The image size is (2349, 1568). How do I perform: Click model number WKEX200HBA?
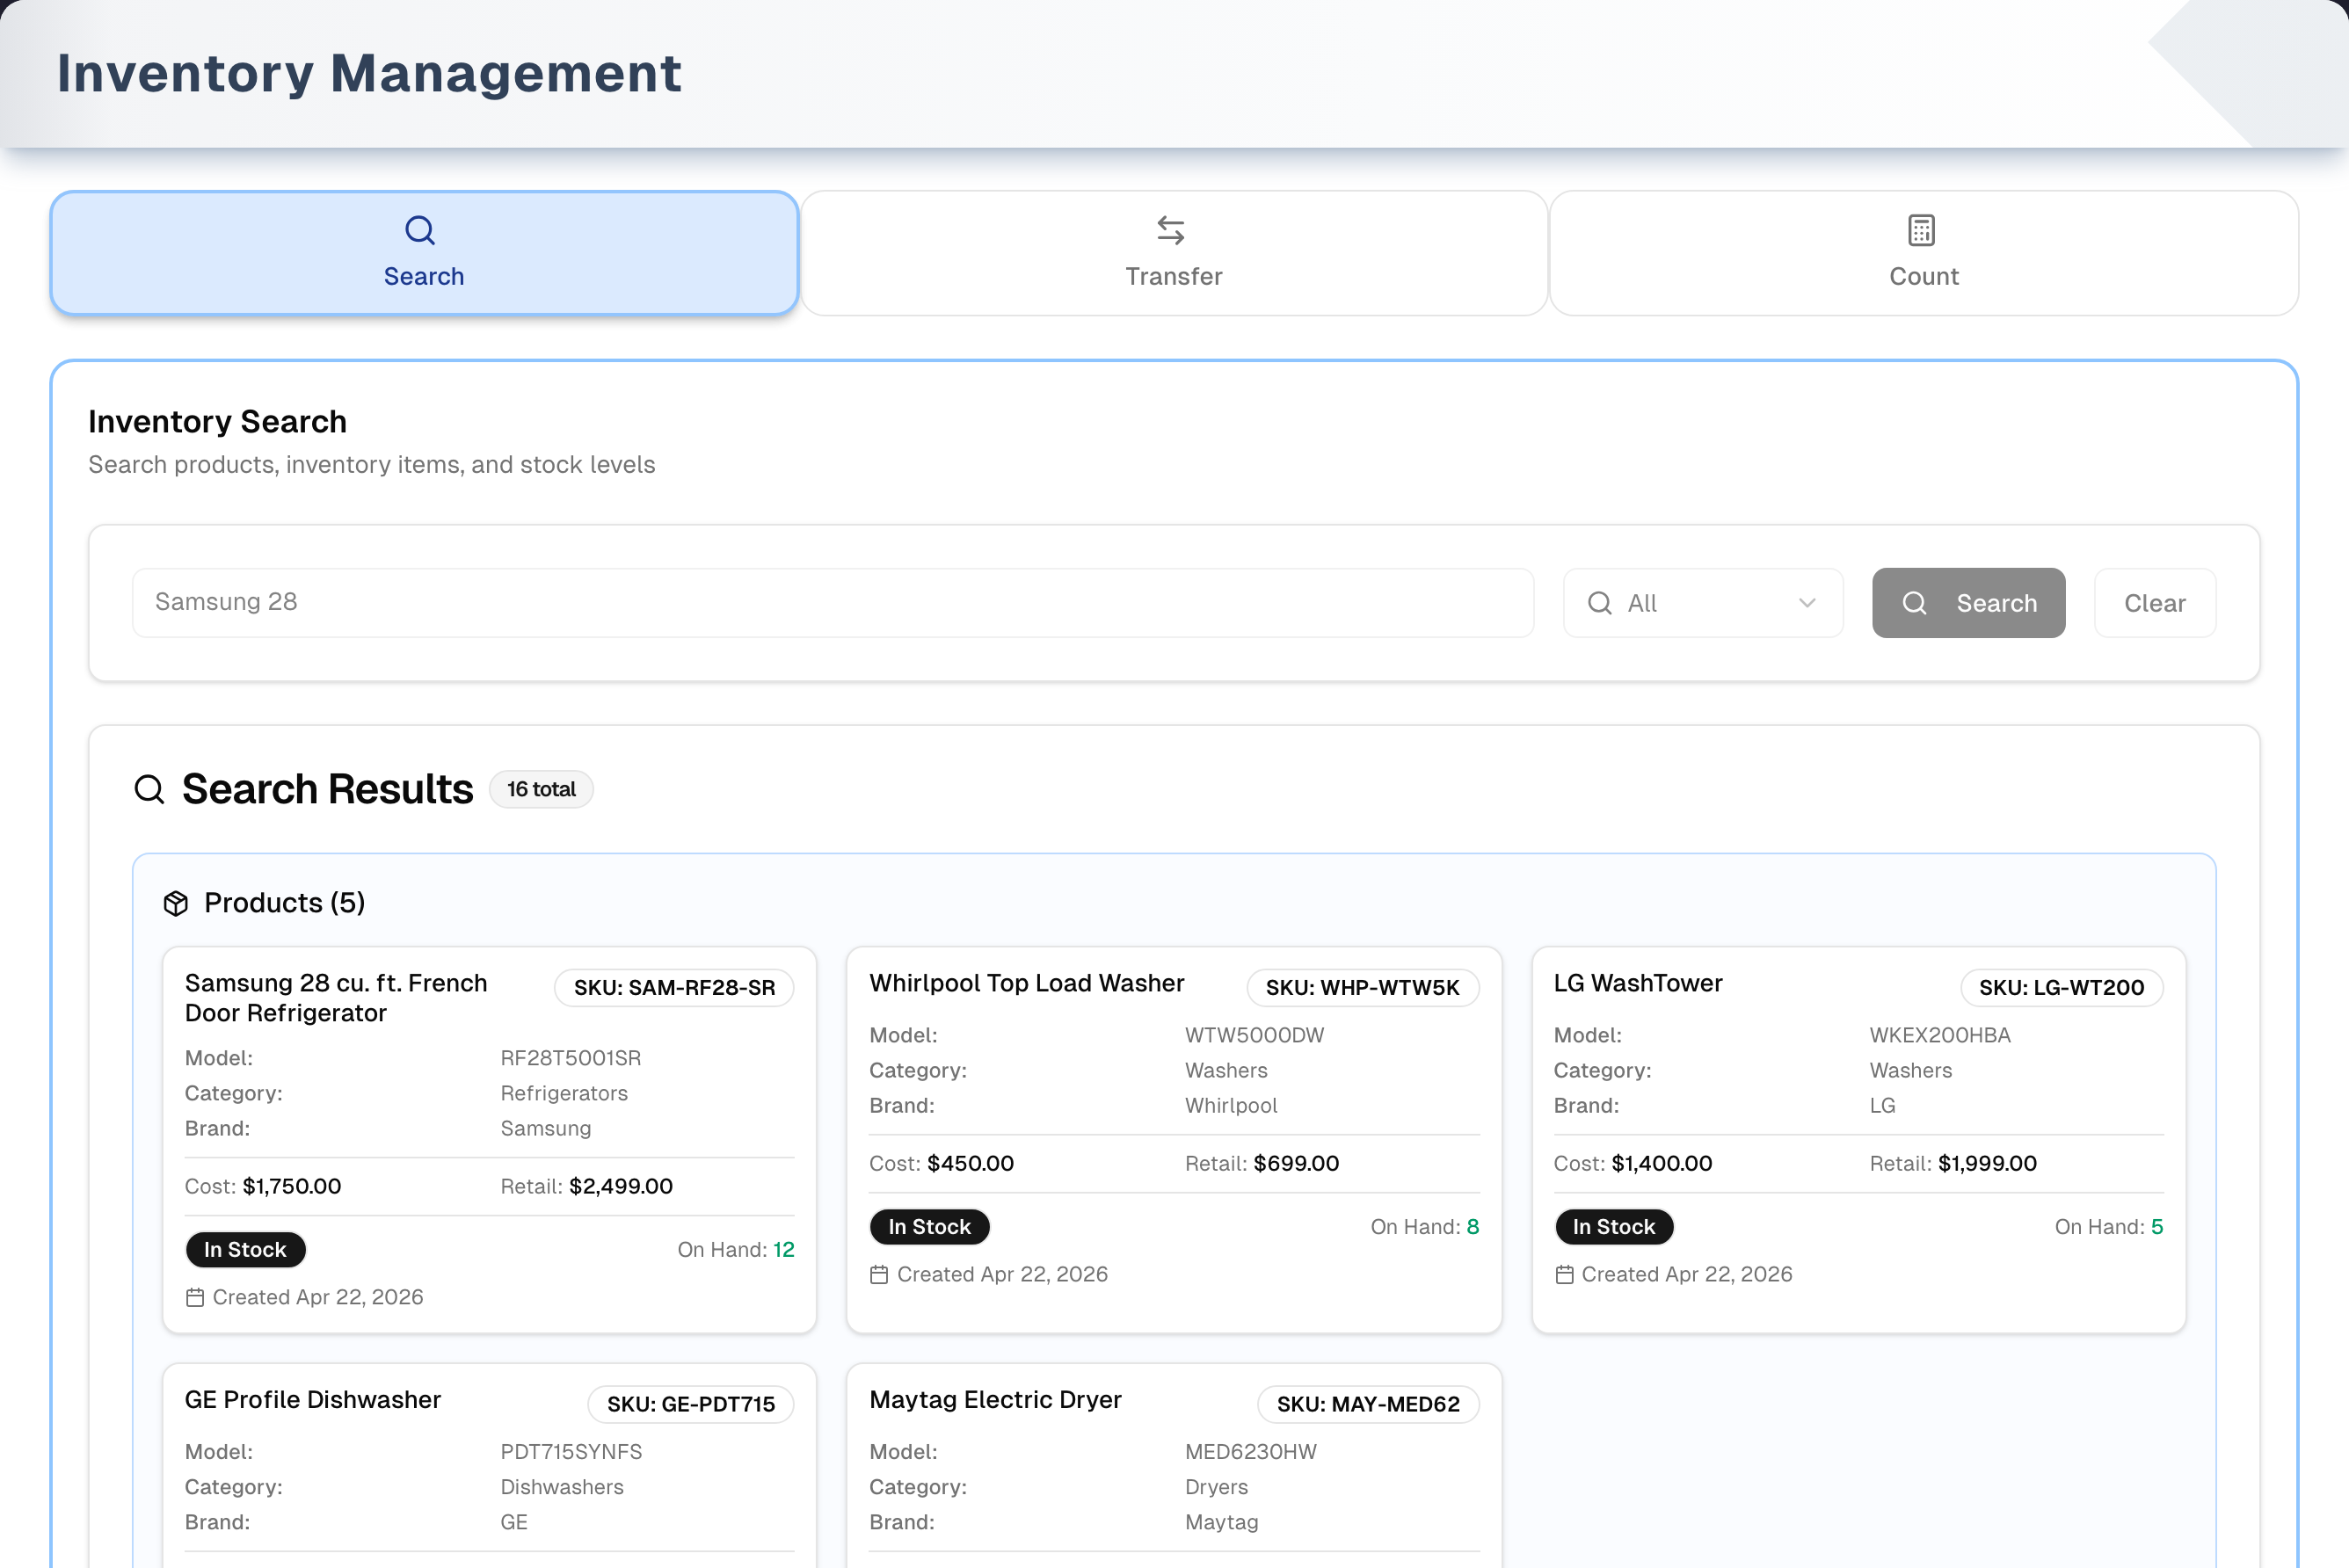(1939, 1035)
